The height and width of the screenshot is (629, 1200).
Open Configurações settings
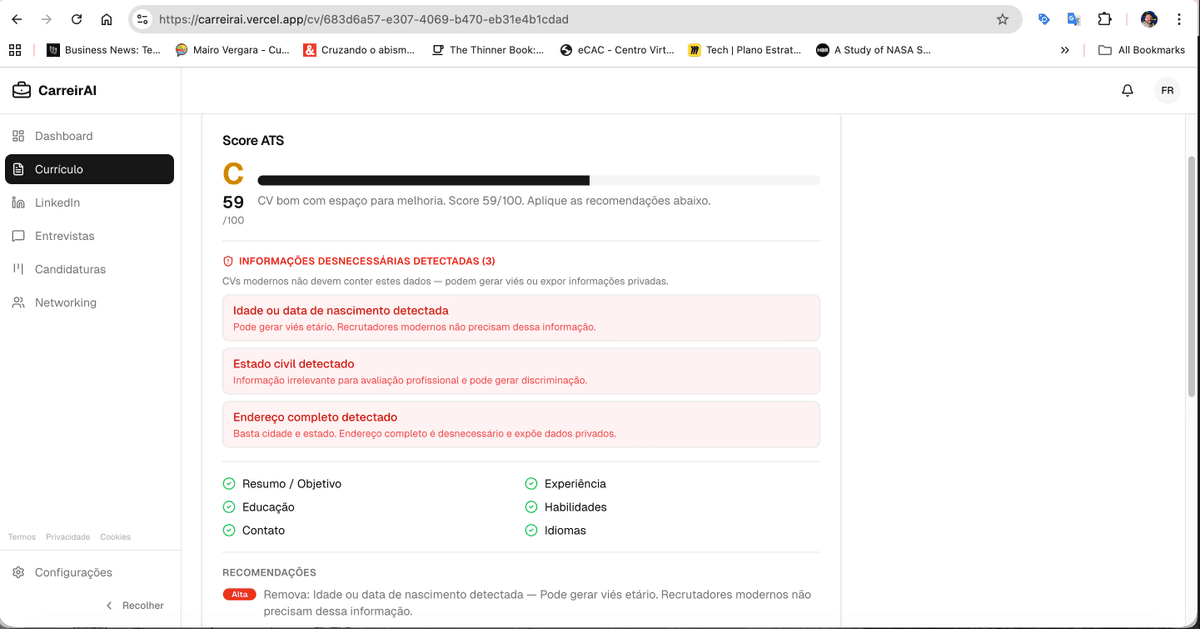pos(73,573)
